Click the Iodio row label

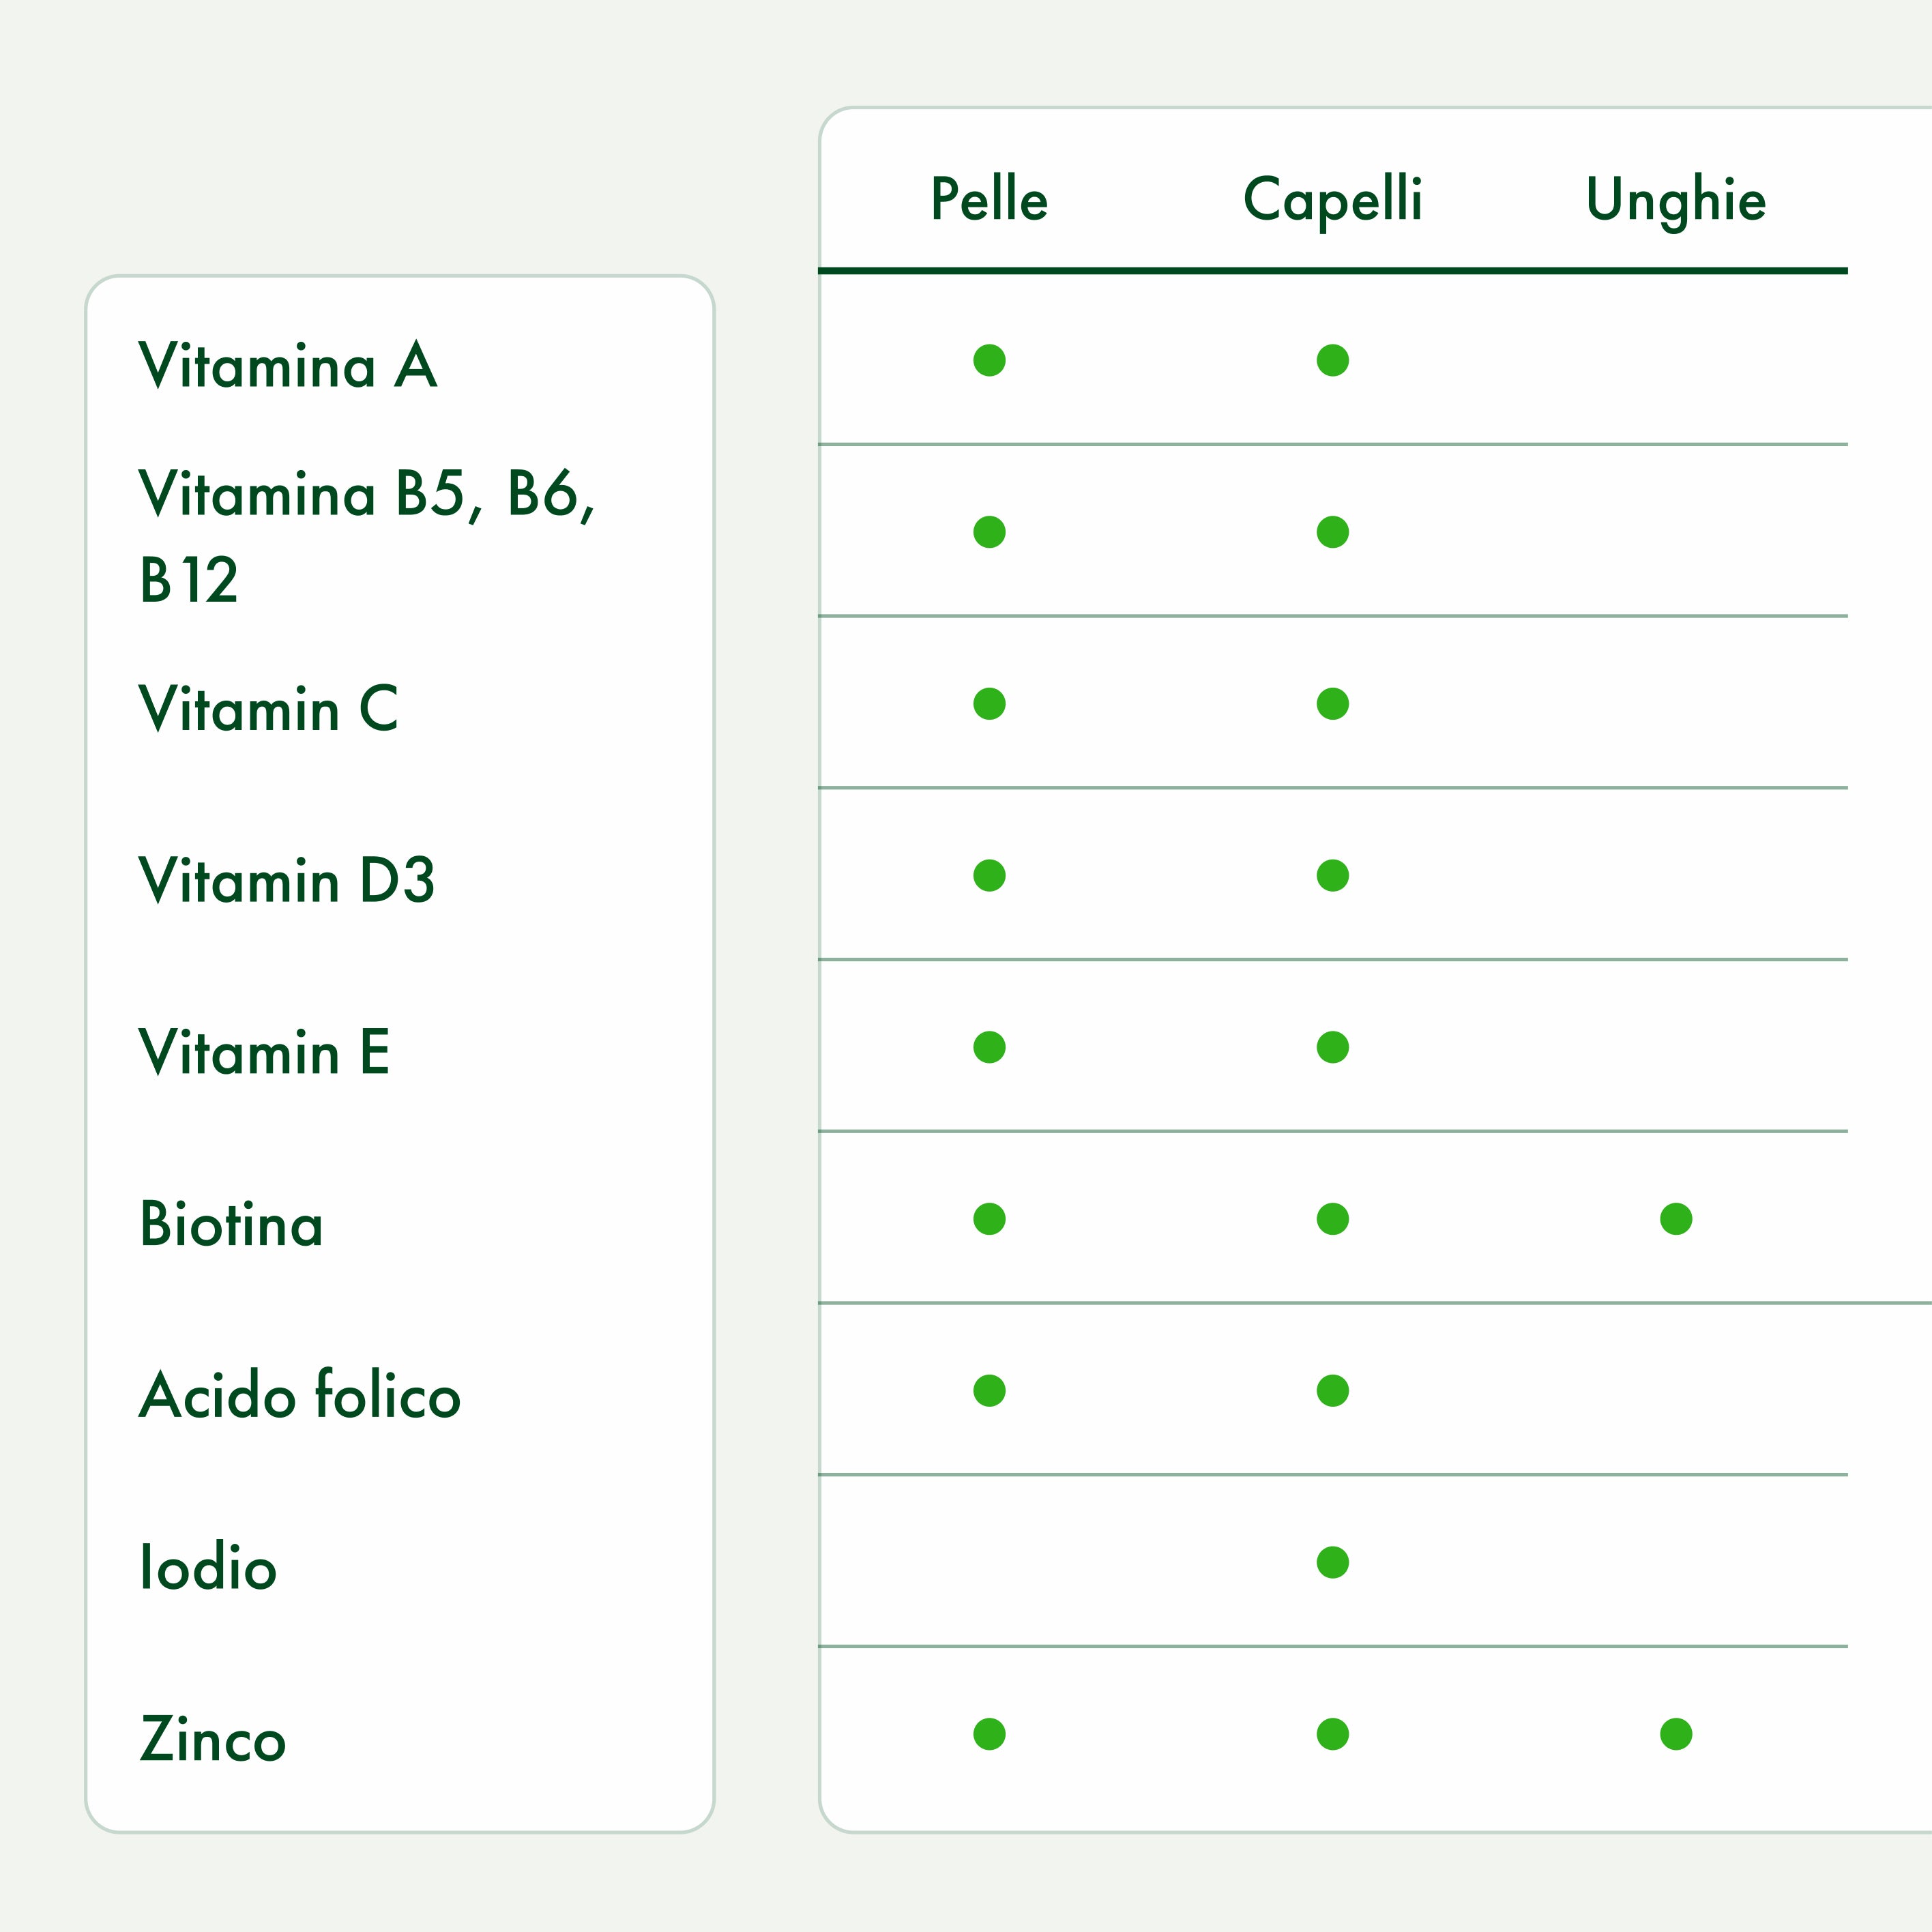208,1567
